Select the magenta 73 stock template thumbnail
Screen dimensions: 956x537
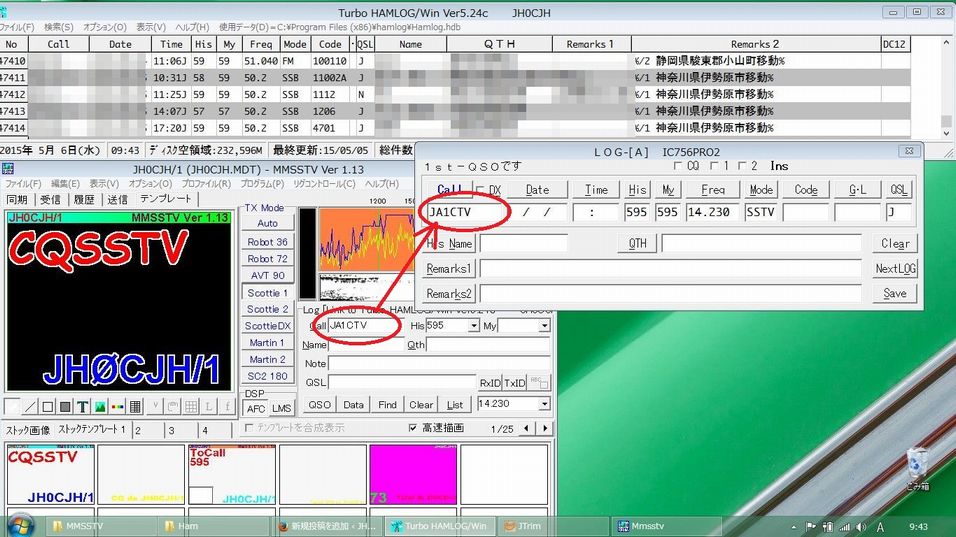pyautogui.click(x=413, y=475)
